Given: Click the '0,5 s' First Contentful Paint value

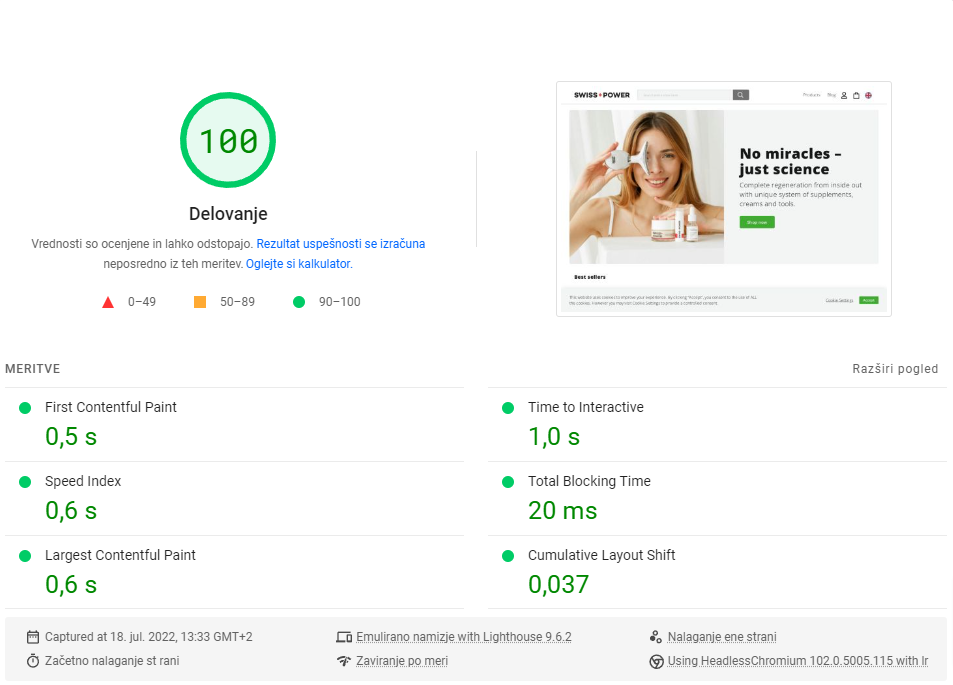Looking at the screenshot, I should 71,436.
